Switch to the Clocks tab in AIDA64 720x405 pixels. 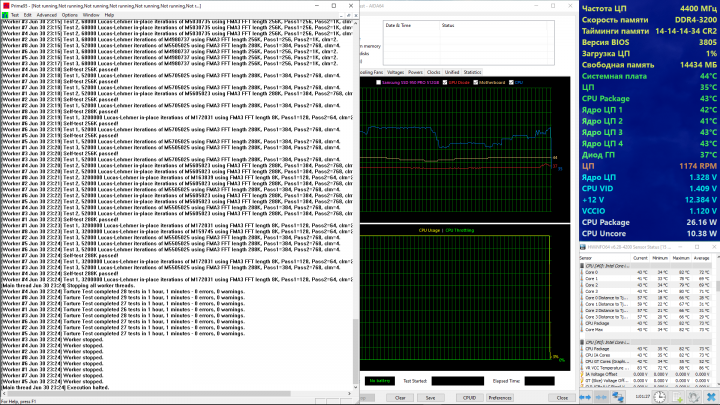point(433,72)
